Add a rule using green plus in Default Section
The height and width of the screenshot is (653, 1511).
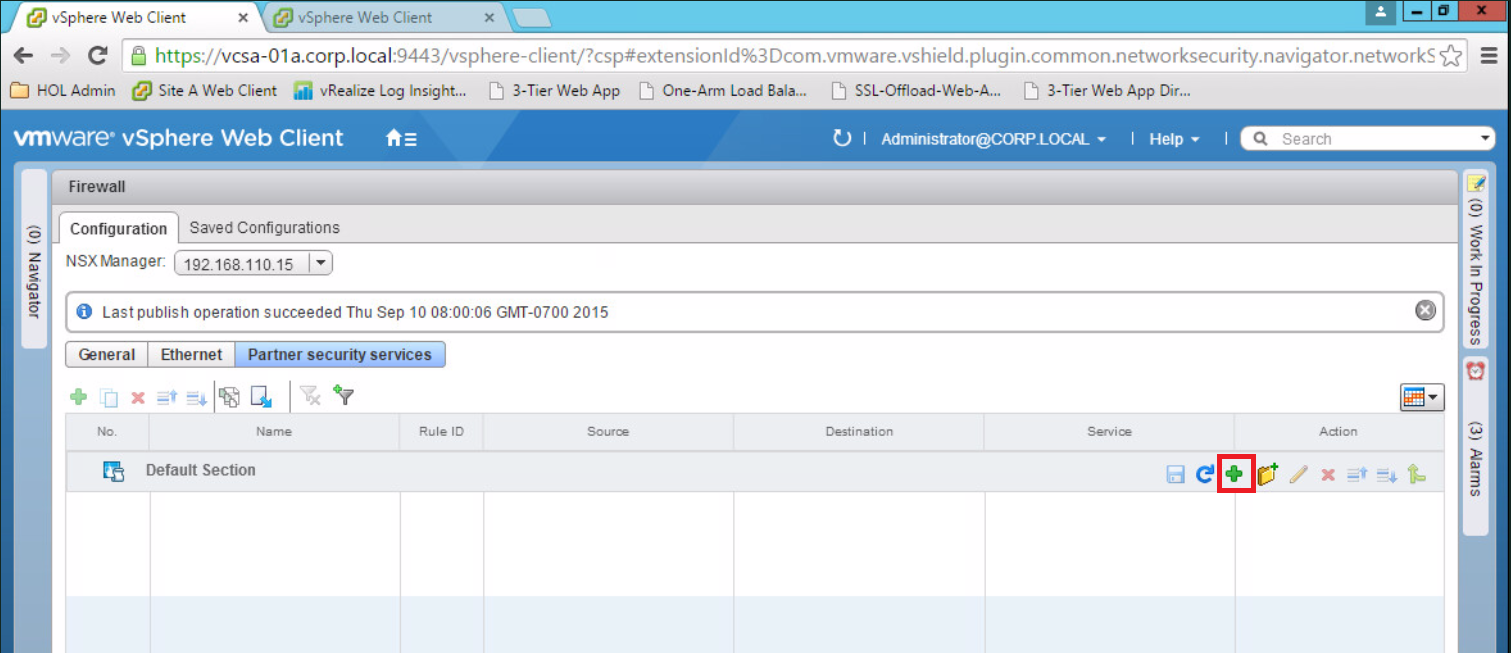point(1235,474)
